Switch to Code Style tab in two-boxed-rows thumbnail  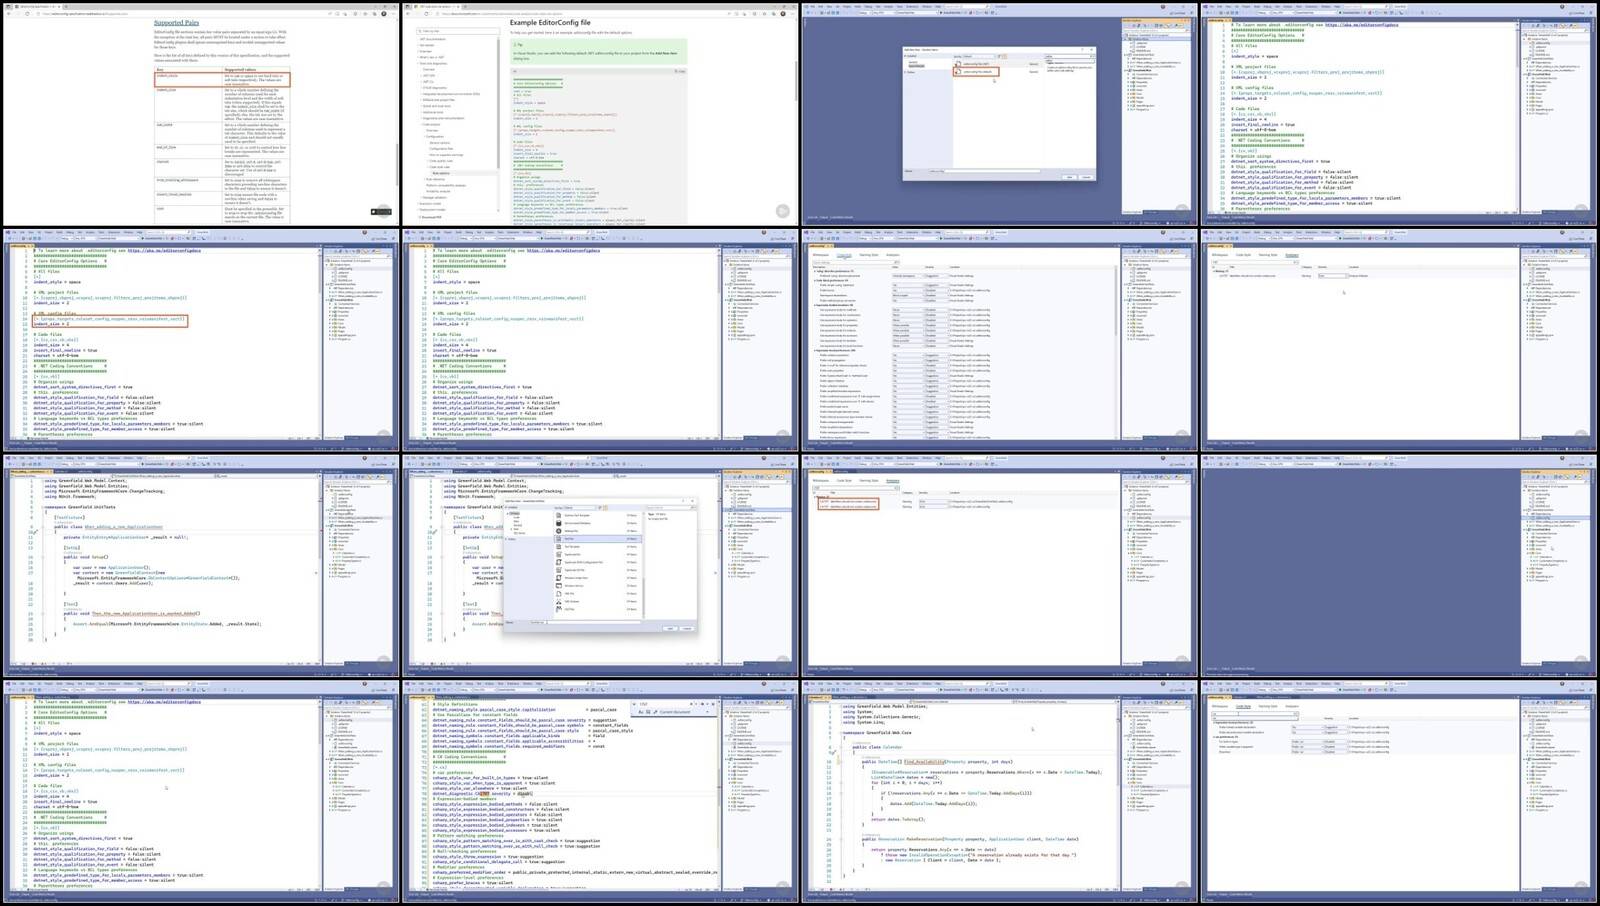(844, 481)
